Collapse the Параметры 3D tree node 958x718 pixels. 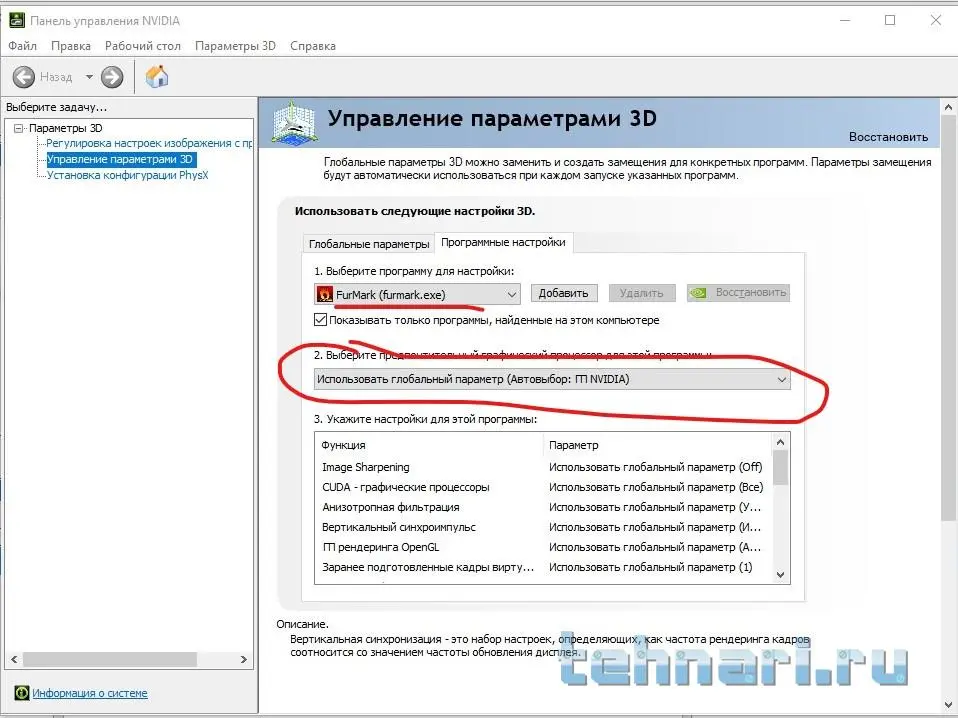(18, 128)
